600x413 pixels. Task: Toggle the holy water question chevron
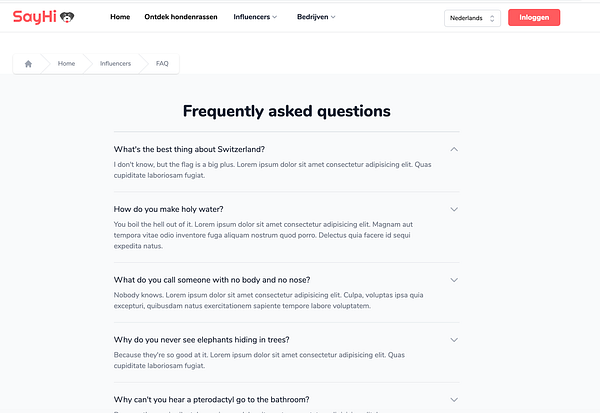tap(454, 209)
